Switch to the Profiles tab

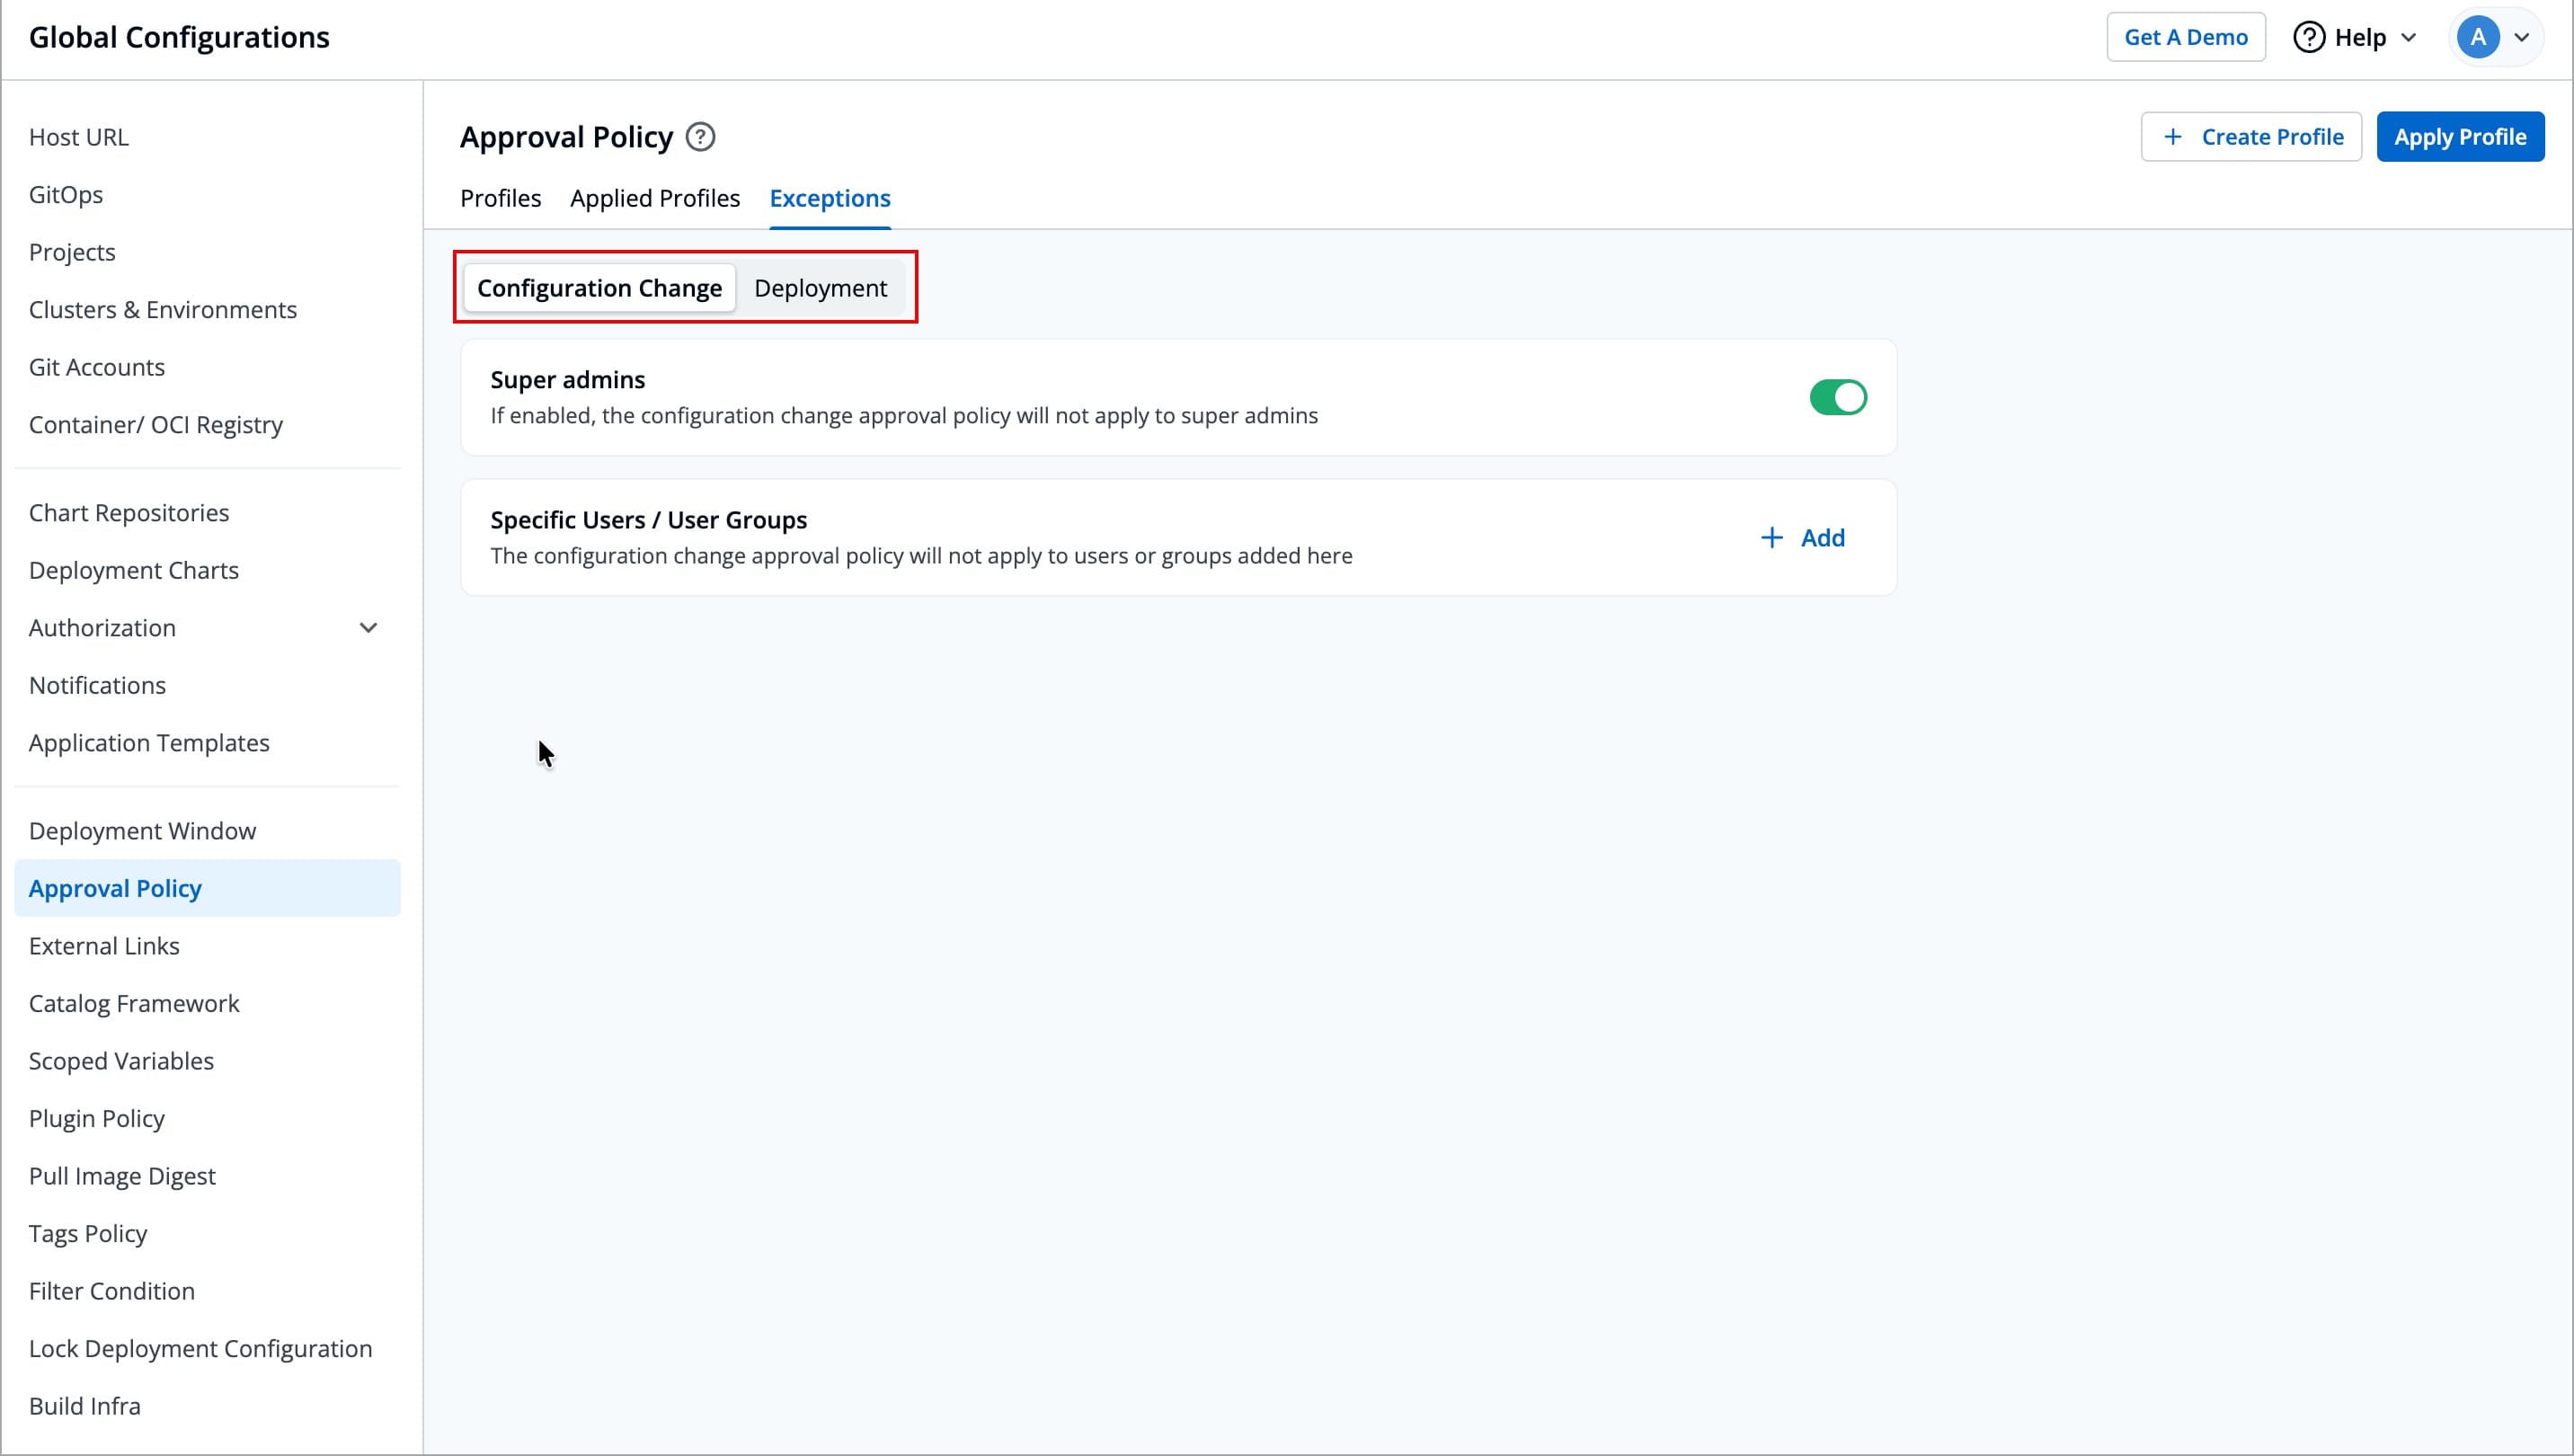[500, 198]
